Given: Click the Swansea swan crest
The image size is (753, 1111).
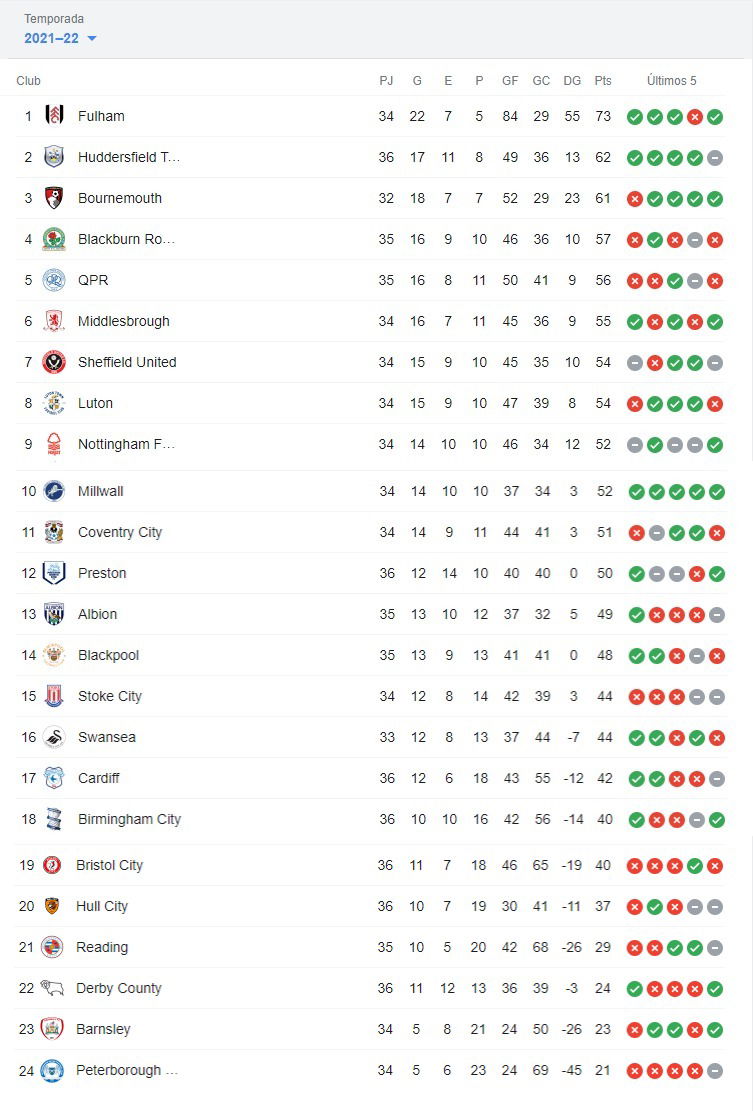Looking at the screenshot, I should tap(54, 737).
